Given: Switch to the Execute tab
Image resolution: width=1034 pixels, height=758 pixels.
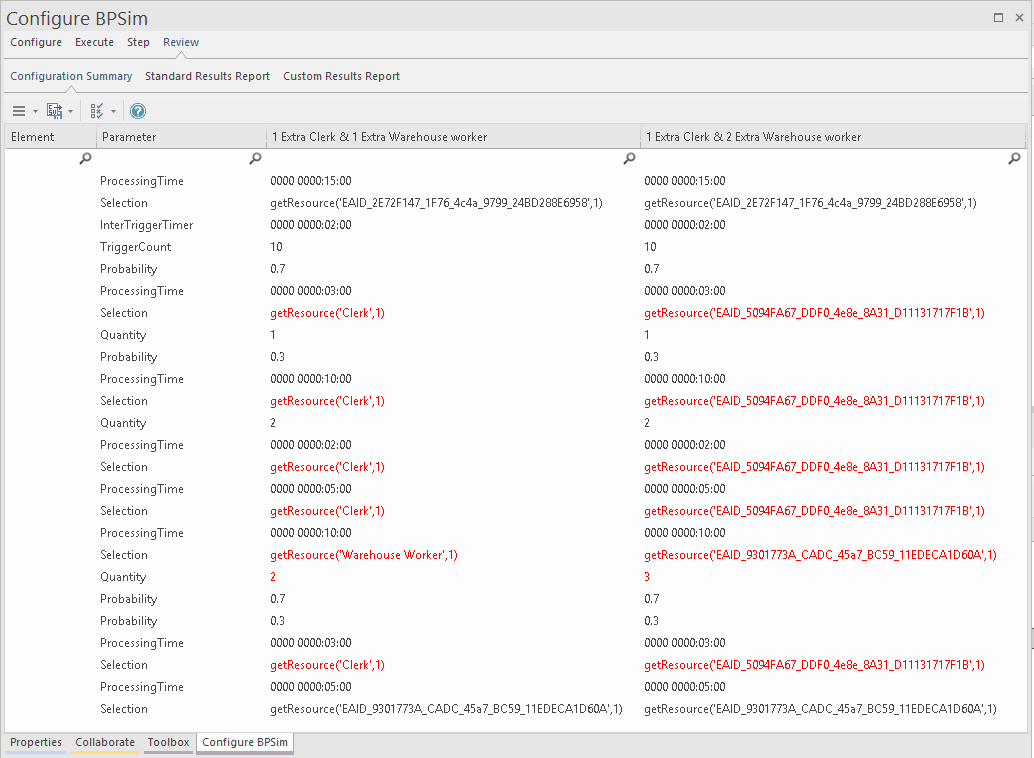Looking at the screenshot, I should 94,42.
